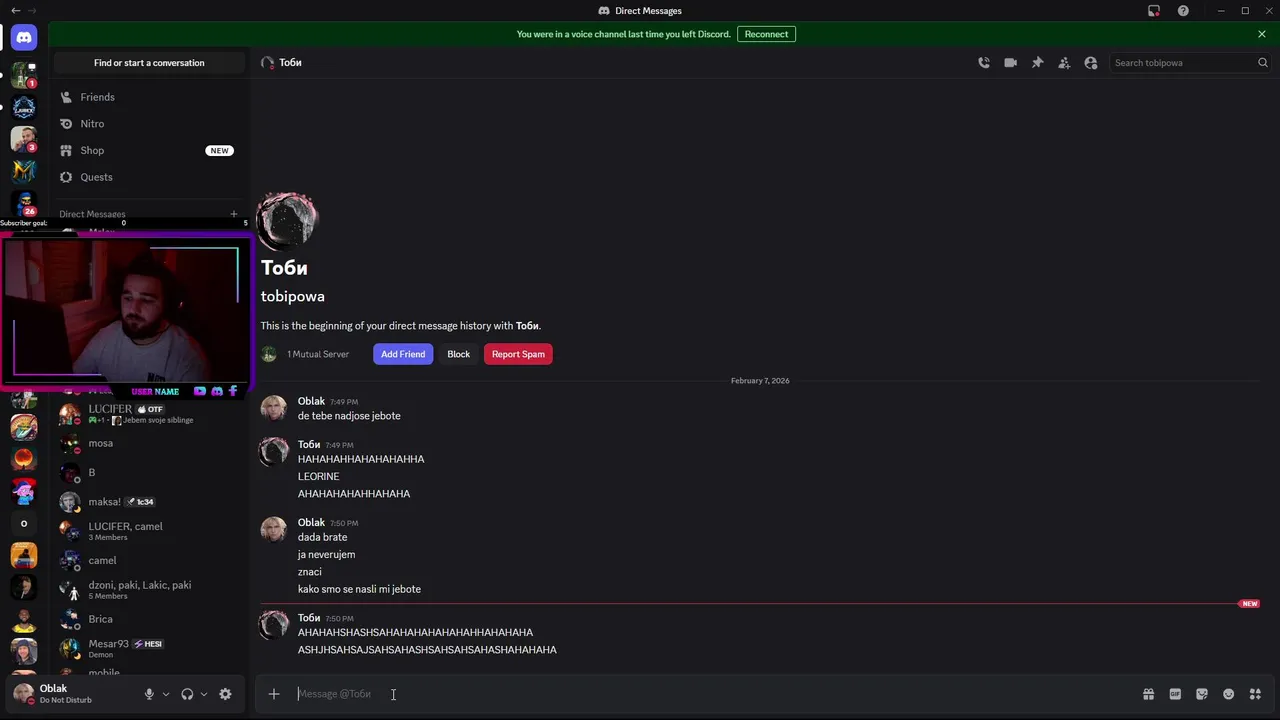The height and width of the screenshot is (720, 1280).
Task: Open the red planet server icon
Action: pos(24,459)
